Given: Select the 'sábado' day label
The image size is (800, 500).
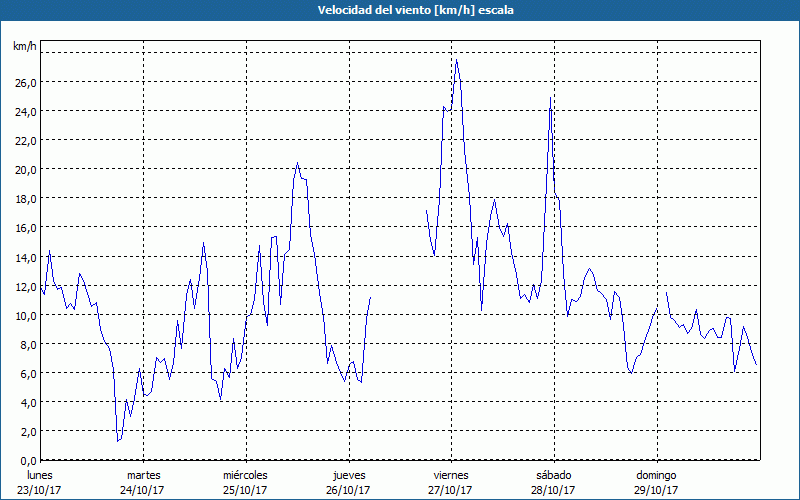Looking at the screenshot, I should [x=553, y=475].
